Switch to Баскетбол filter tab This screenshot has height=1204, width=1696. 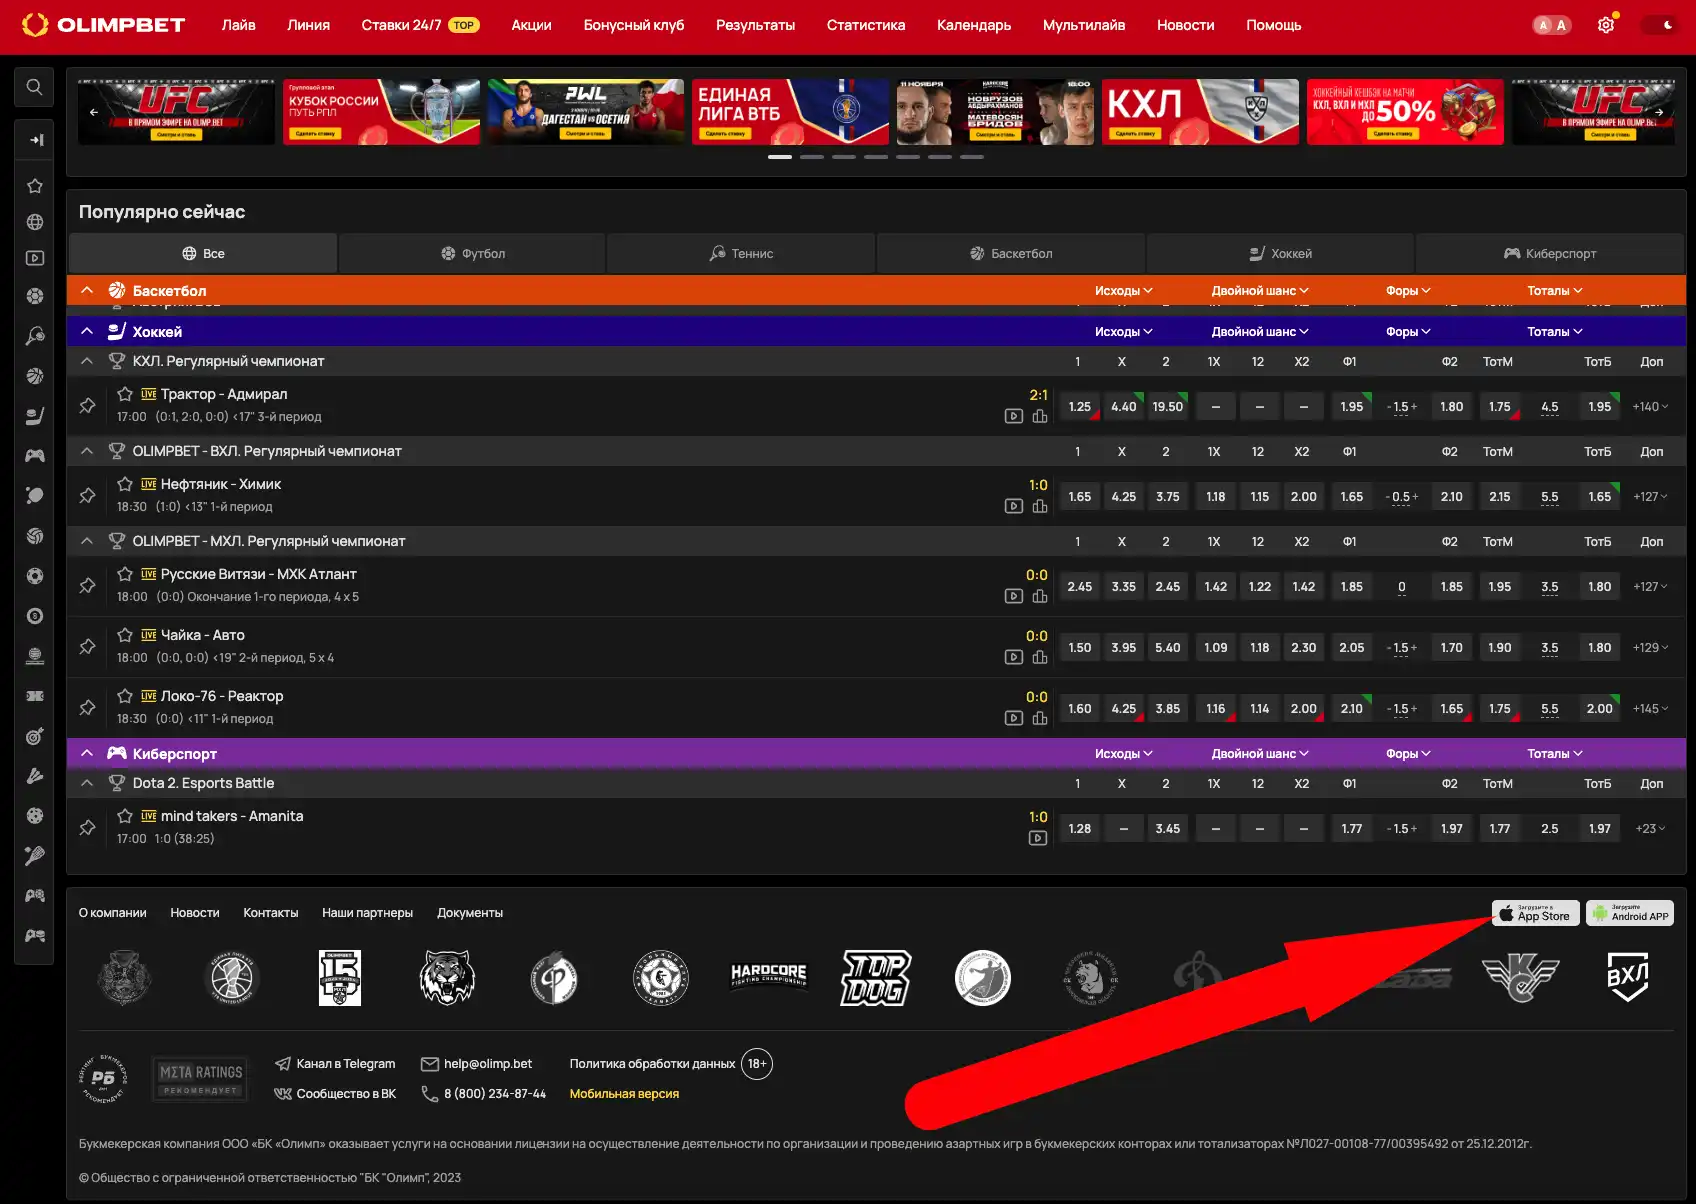[x=1011, y=254]
